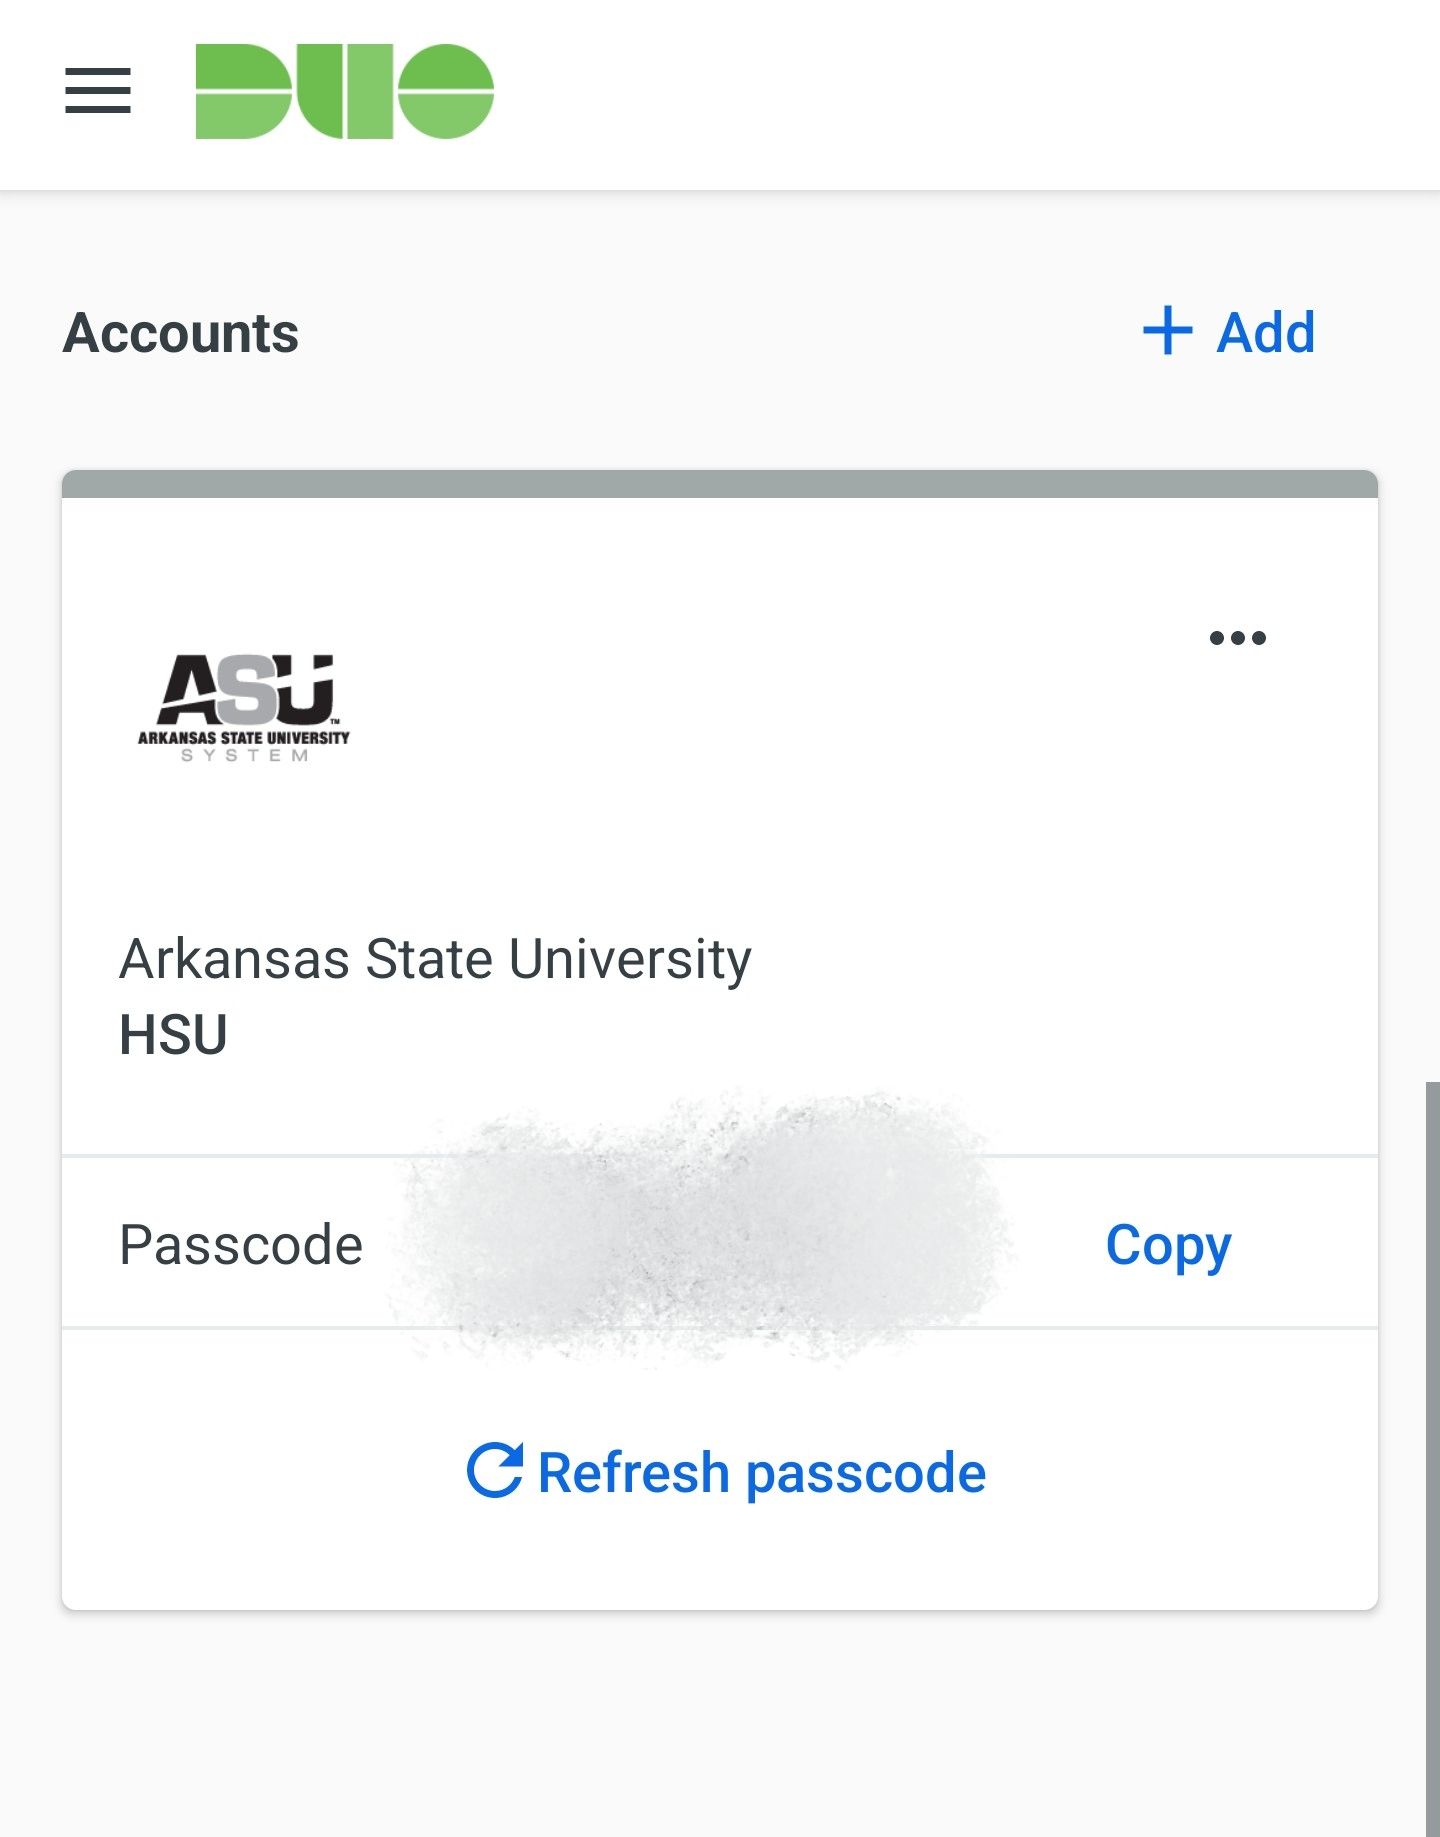Tap 'passcode' in Refresh passcode text
The image size is (1440, 1837).
866,1474
